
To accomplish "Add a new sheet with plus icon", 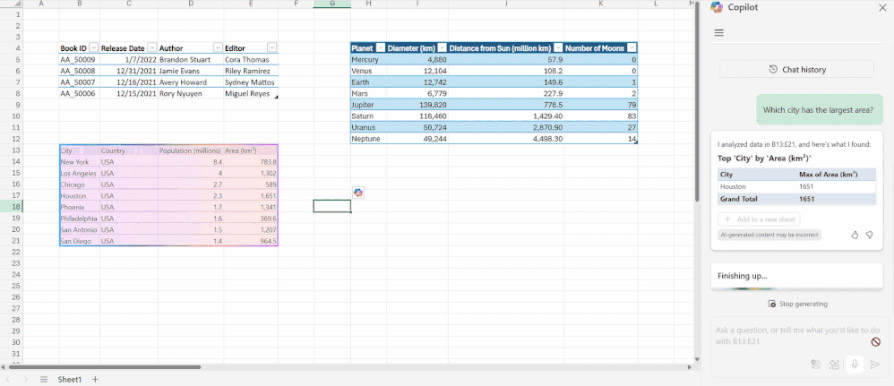I will click(95, 379).
